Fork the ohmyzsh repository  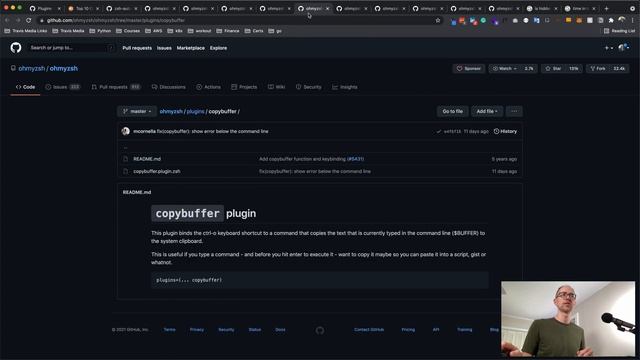598,69
